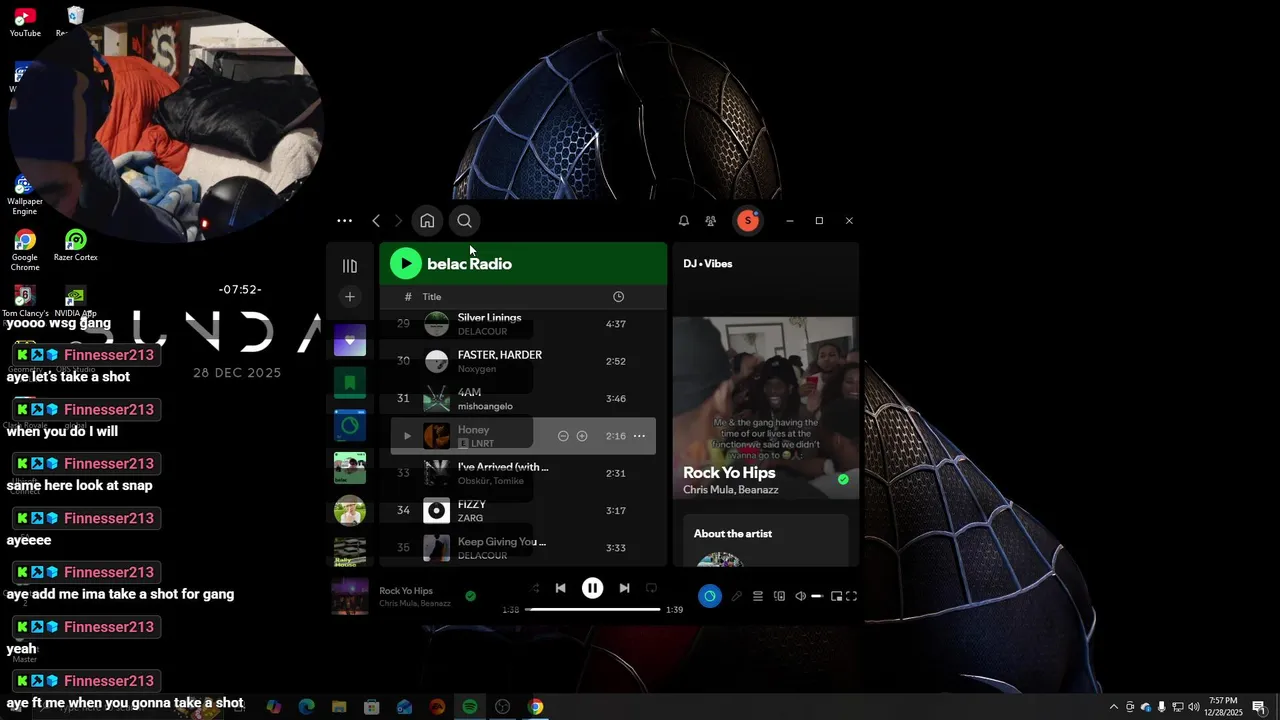
Task: Toggle repeat in the player bar
Action: coord(651,588)
